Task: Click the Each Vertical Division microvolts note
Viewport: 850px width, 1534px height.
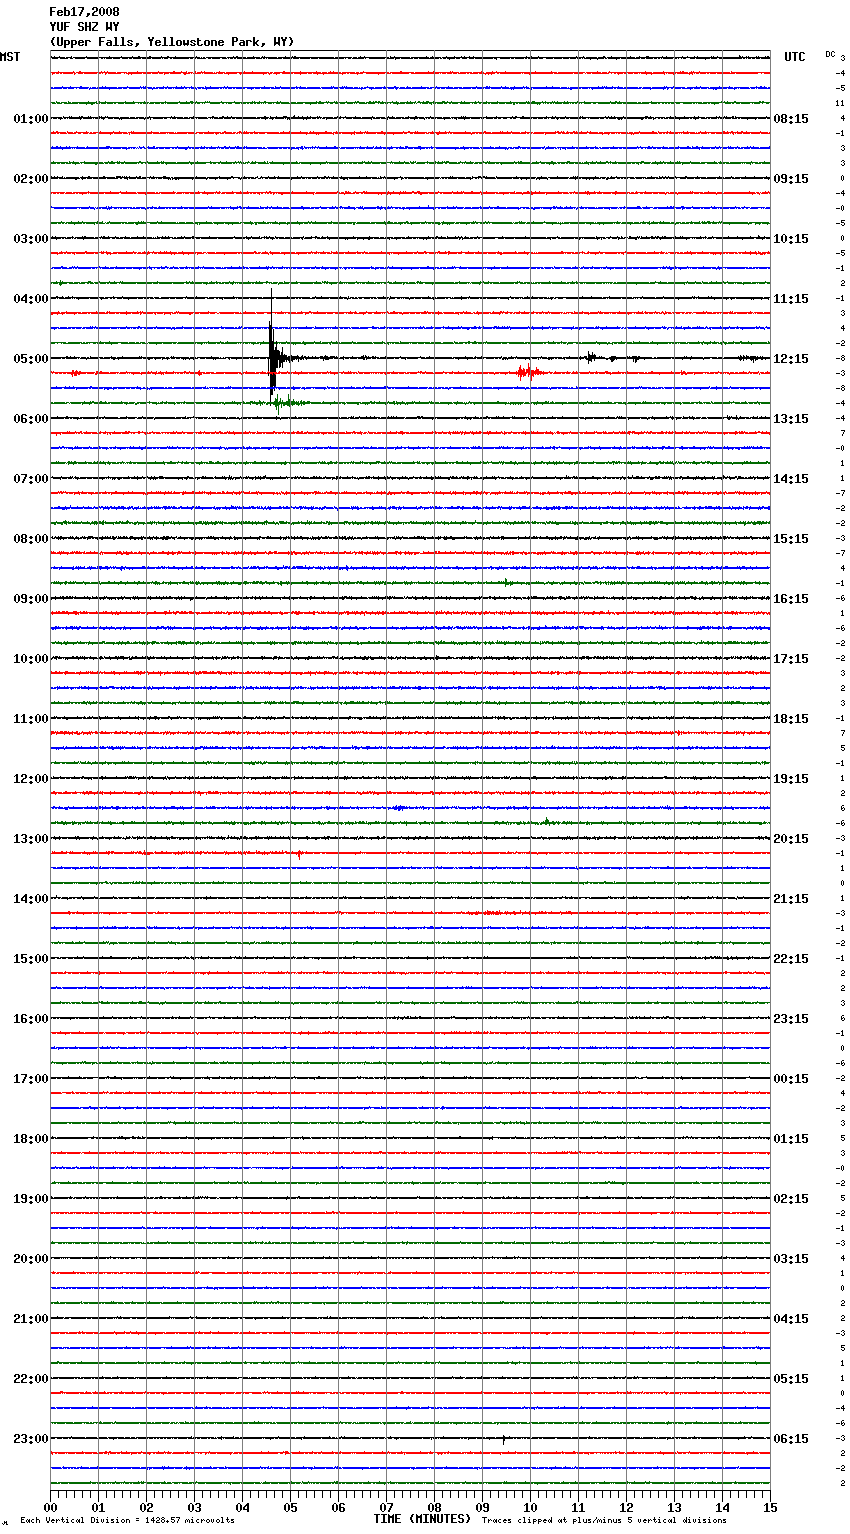Action: pos(127,1521)
